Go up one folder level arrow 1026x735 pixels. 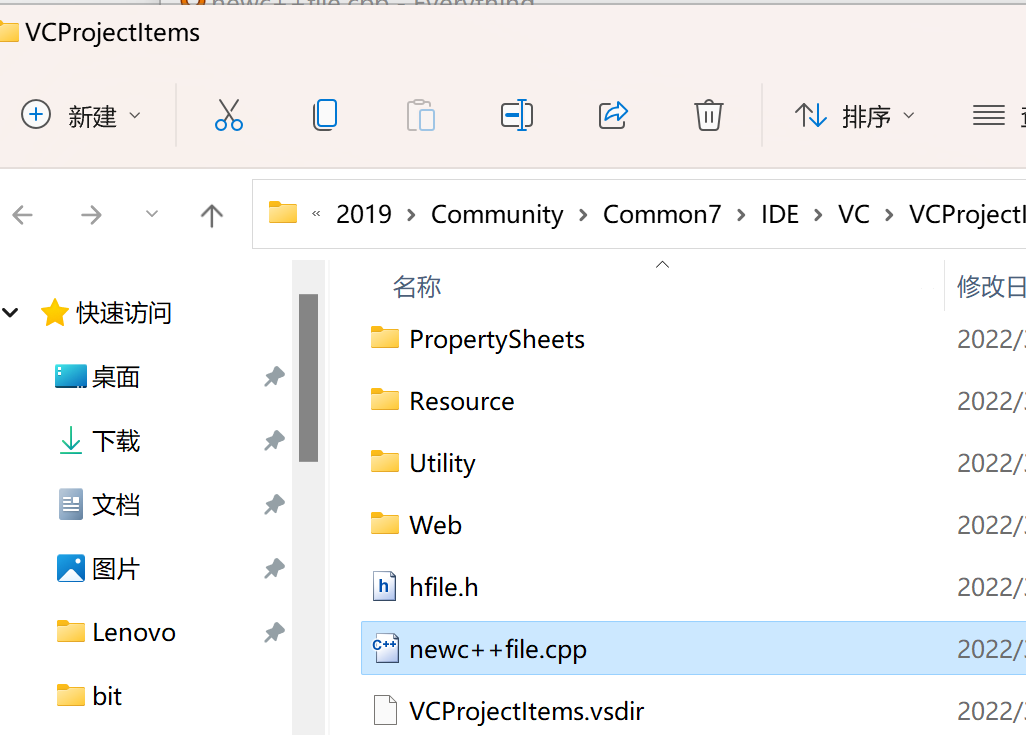211,215
